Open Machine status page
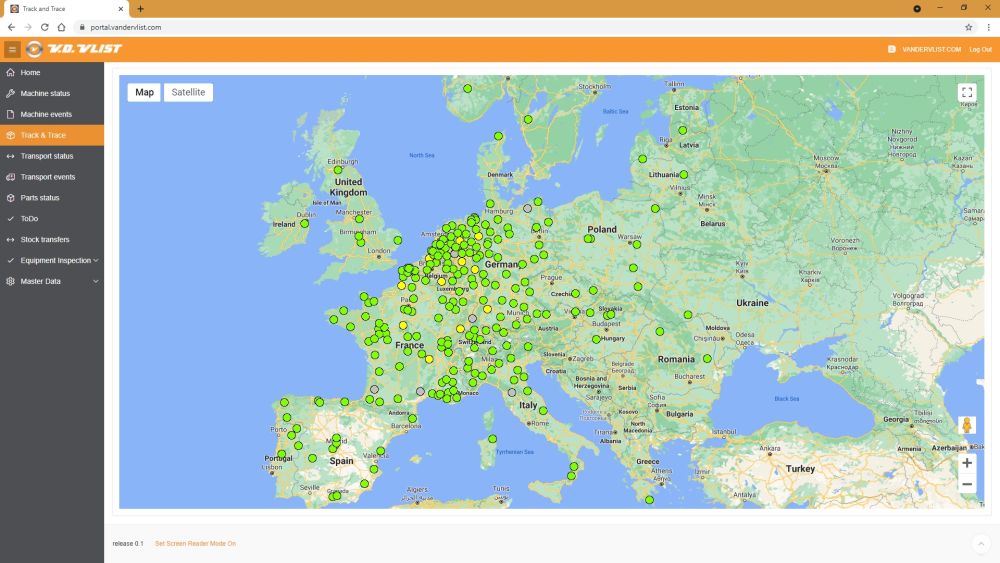The width and height of the screenshot is (1000, 563). [x=45, y=93]
